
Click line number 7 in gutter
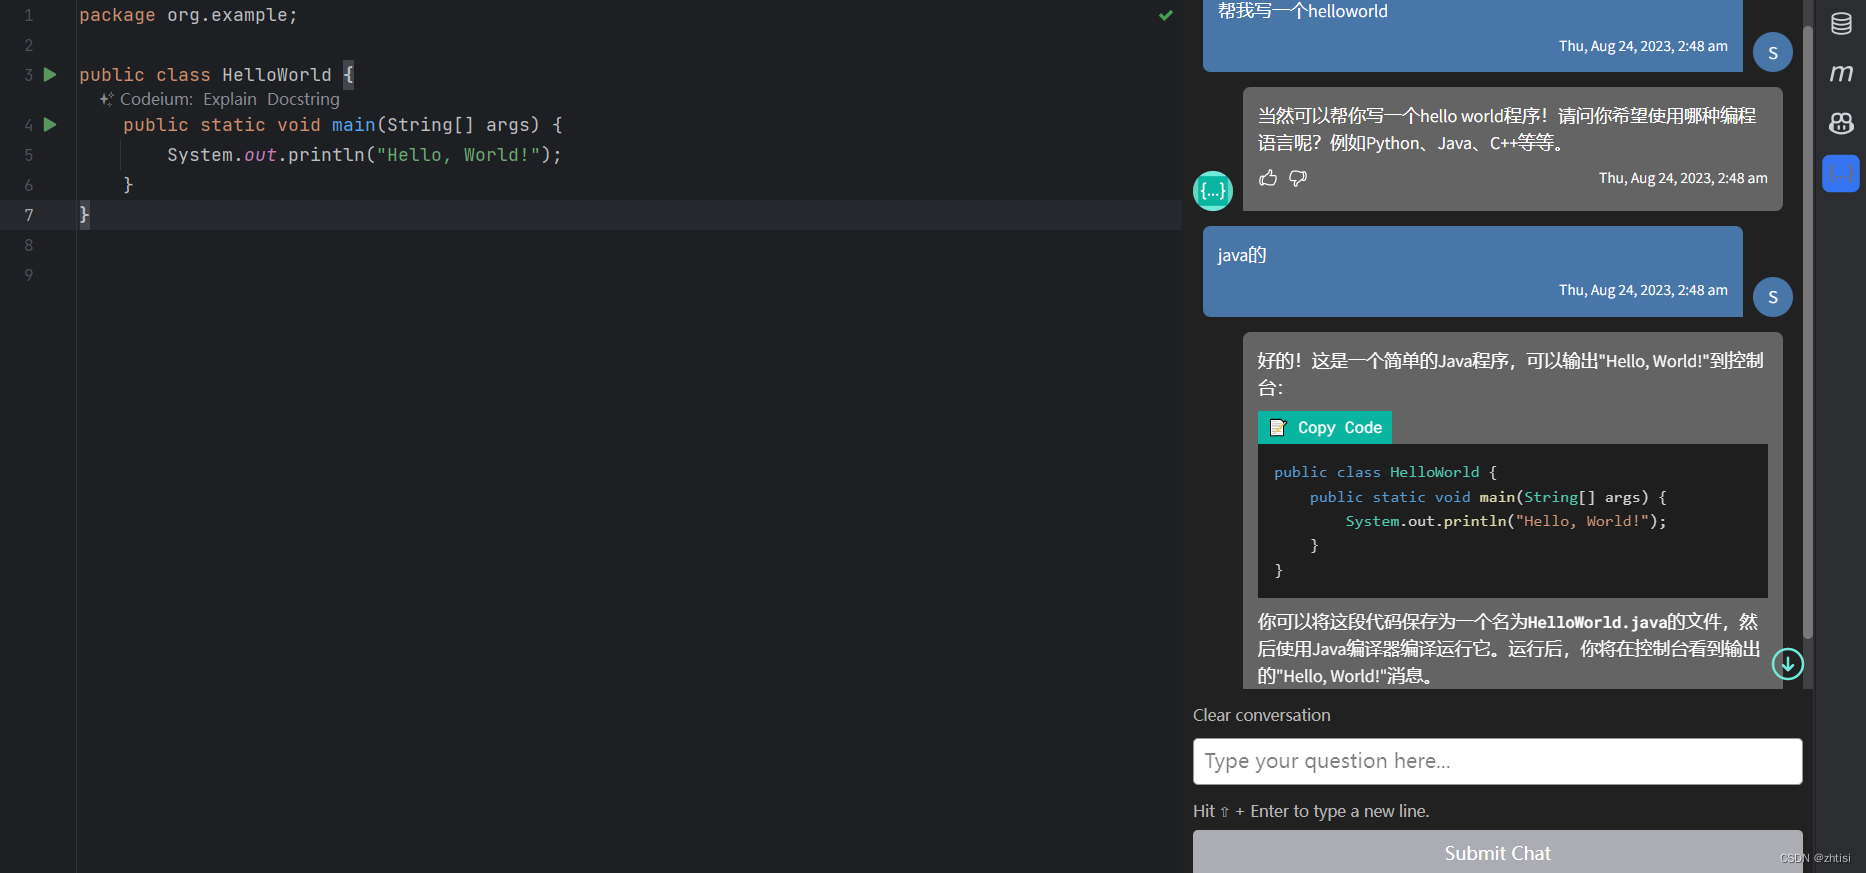click(x=29, y=215)
